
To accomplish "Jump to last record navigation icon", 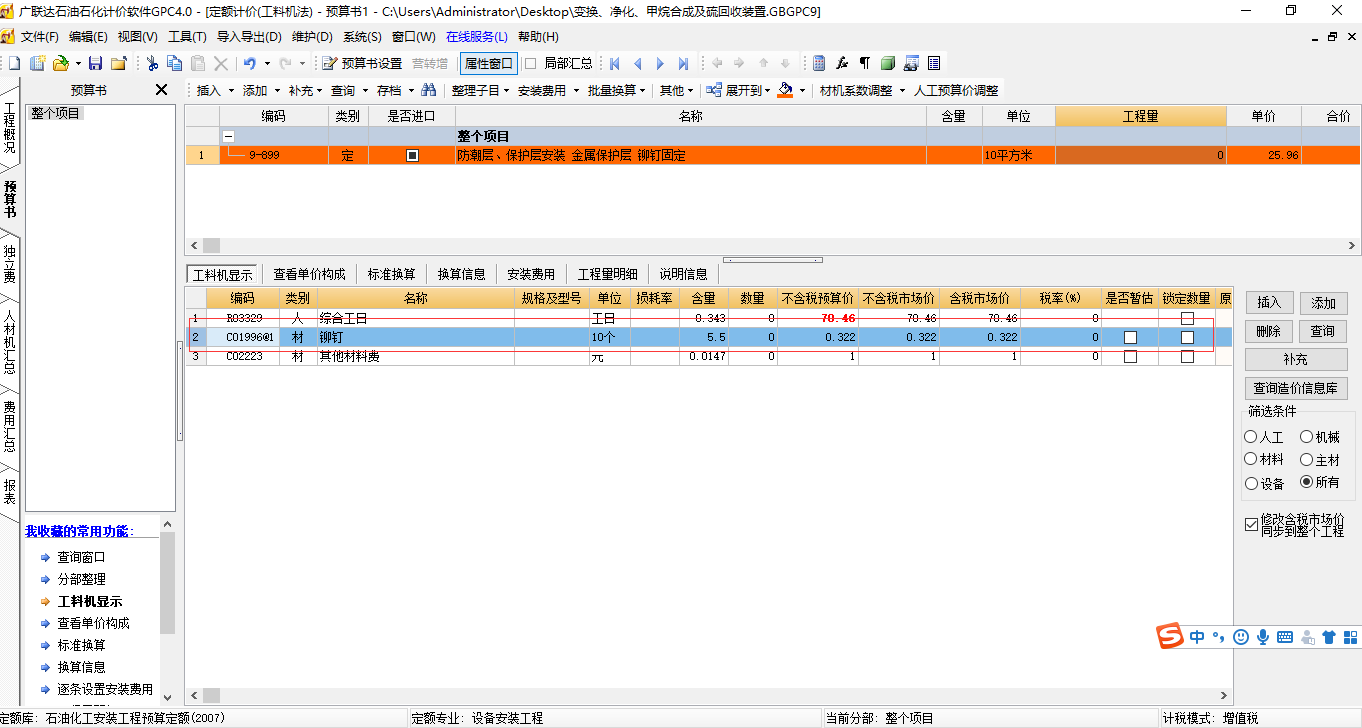I will point(683,63).
